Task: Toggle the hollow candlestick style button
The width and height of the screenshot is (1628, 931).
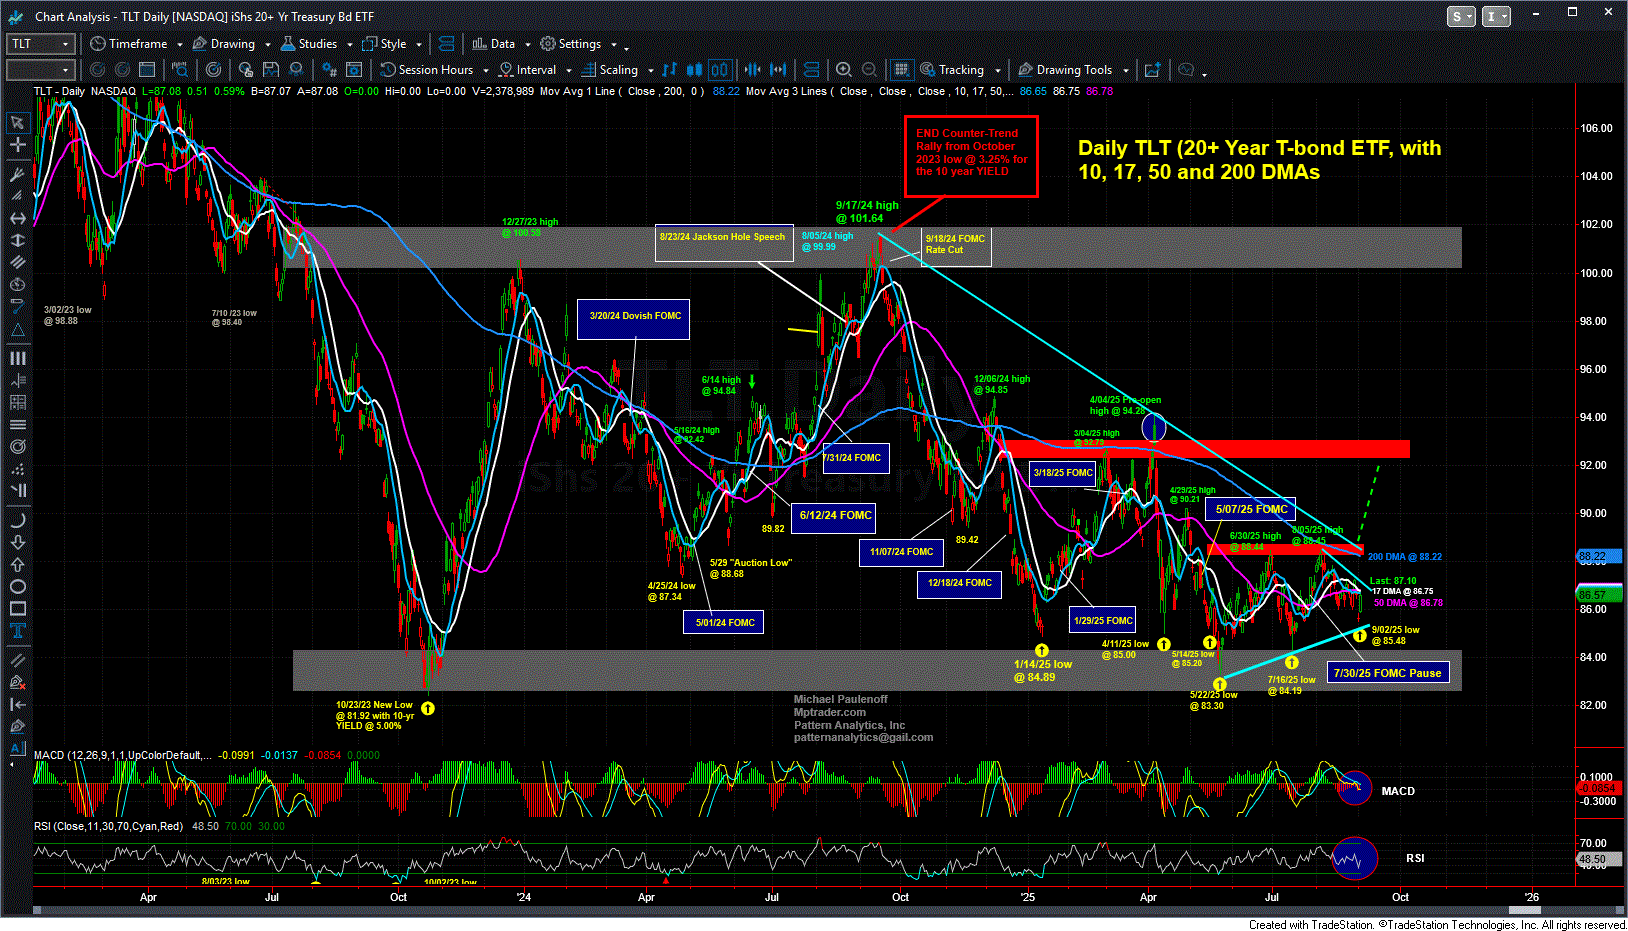Action: coord(720,70)
